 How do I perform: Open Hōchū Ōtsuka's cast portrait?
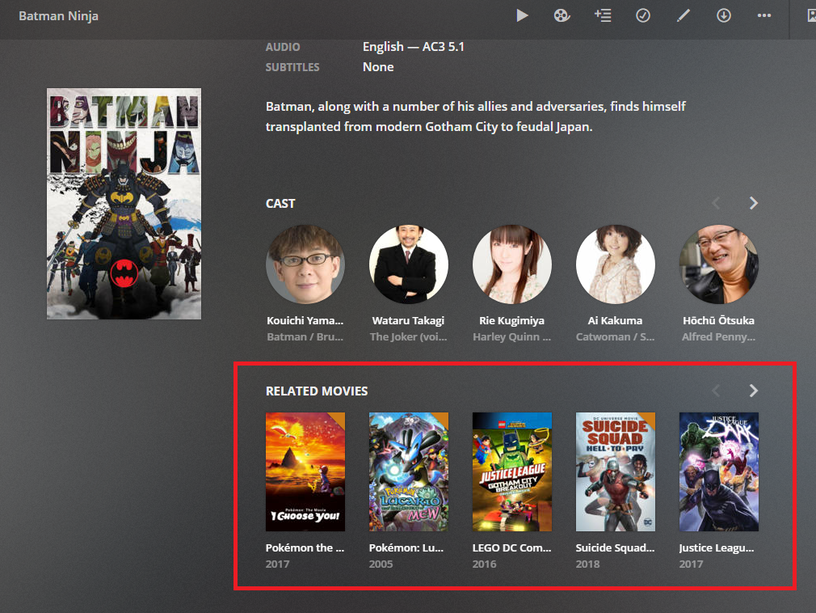pos(719,264)
